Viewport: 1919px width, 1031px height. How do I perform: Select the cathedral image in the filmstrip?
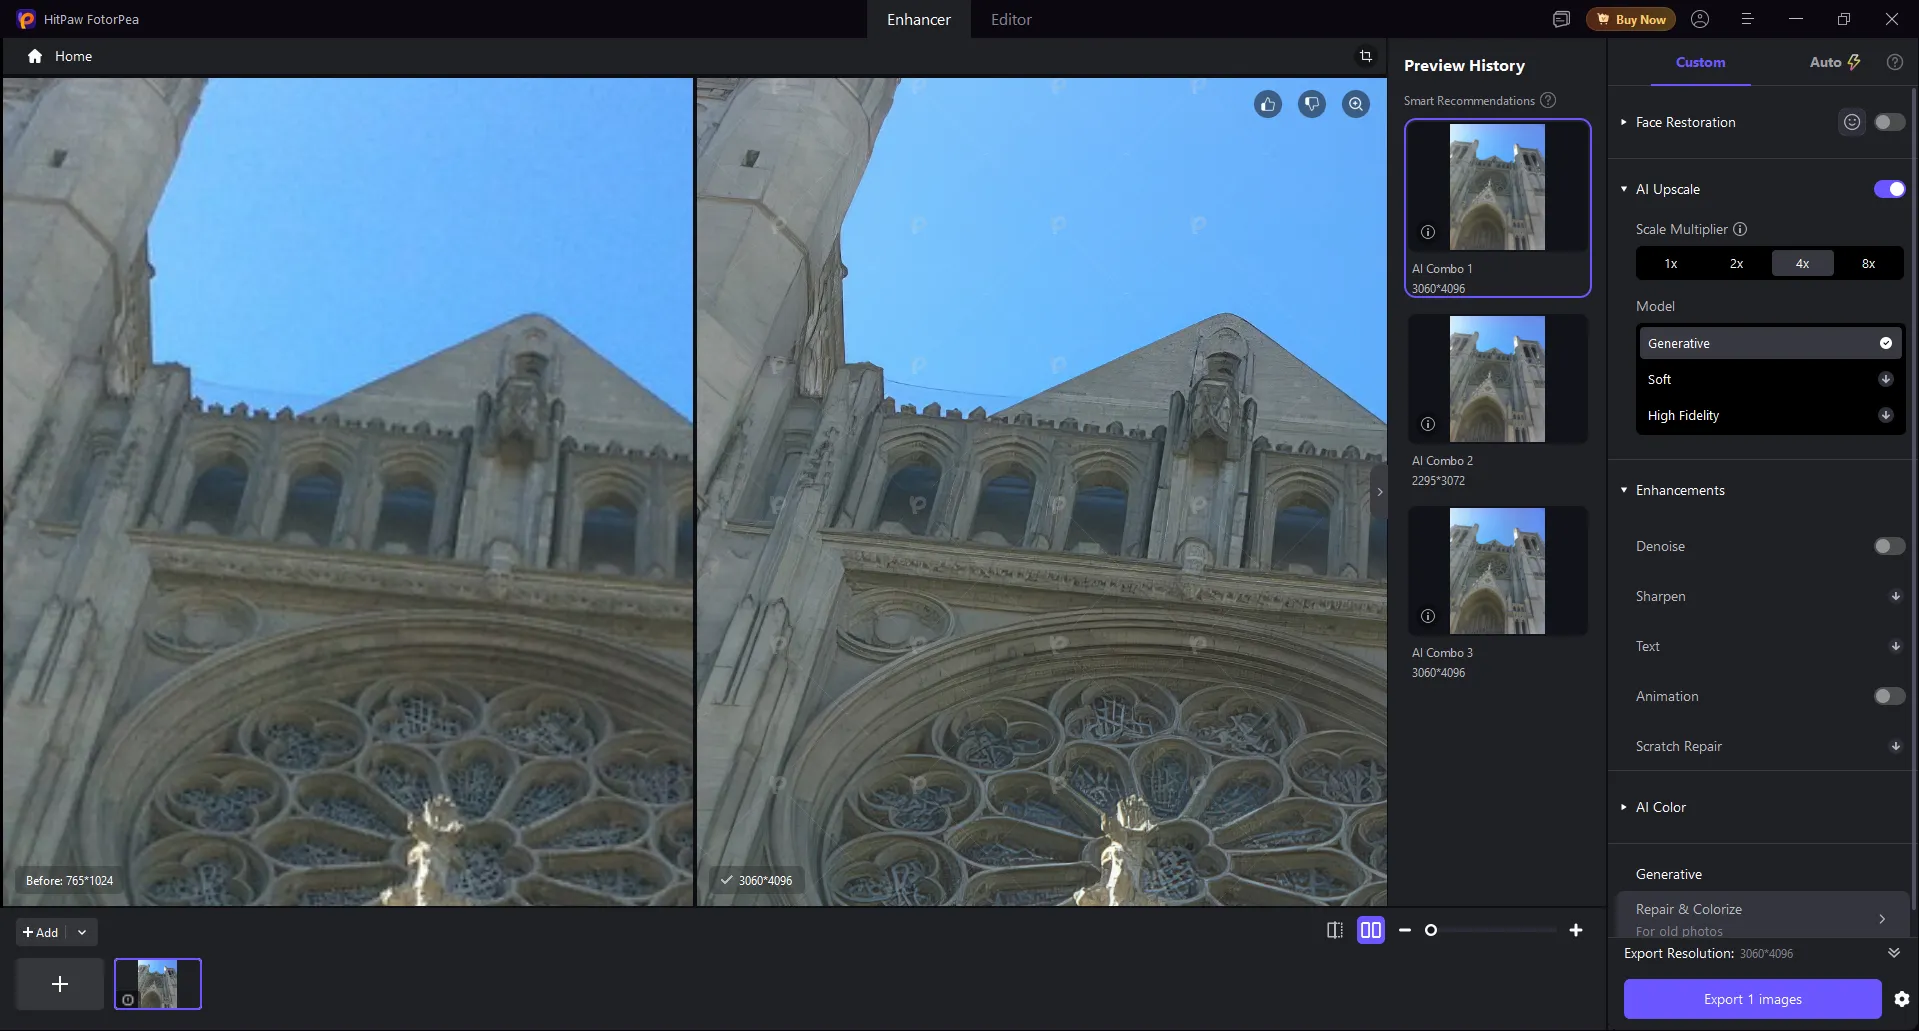point(158,984)
